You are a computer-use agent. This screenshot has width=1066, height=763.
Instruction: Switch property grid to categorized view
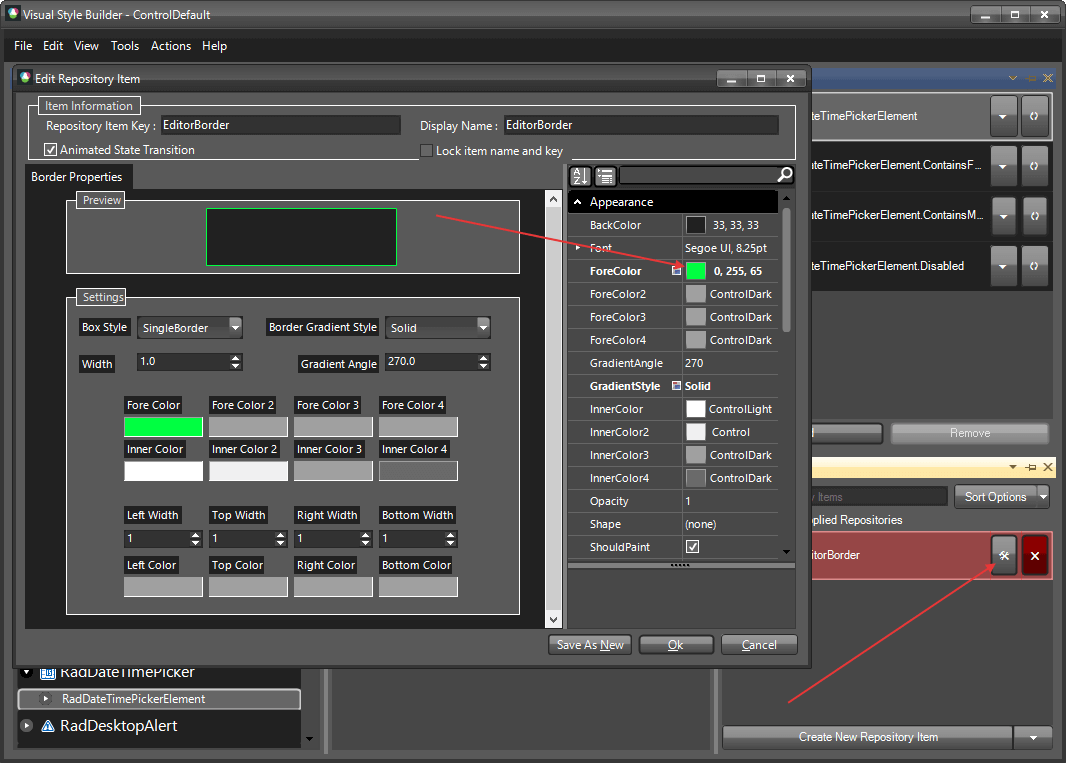point(605,175)
